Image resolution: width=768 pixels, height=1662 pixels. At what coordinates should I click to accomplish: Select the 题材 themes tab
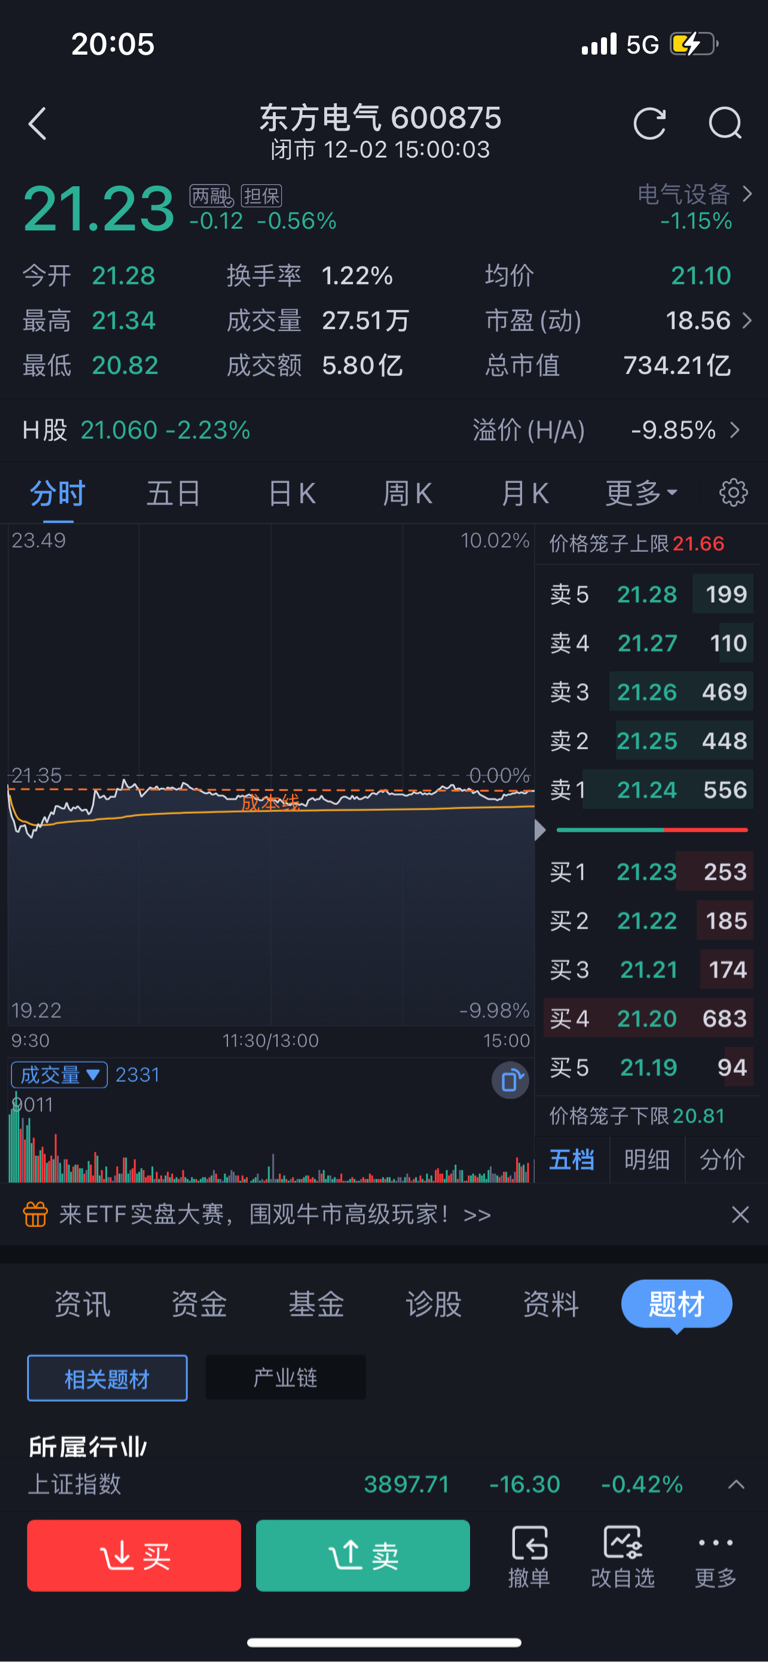(677, 1304)
